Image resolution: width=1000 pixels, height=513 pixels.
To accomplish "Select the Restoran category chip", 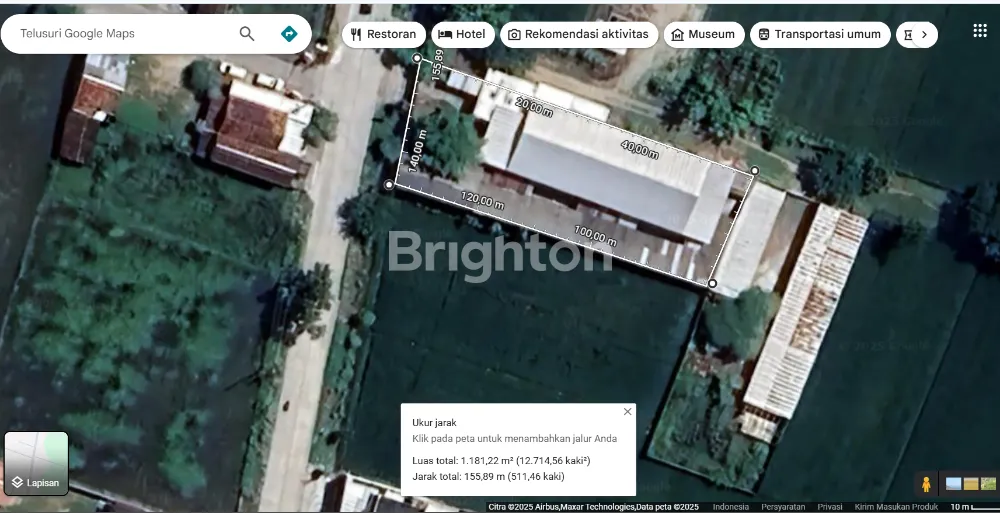I will pyautogui.click(x=384, y=34).
